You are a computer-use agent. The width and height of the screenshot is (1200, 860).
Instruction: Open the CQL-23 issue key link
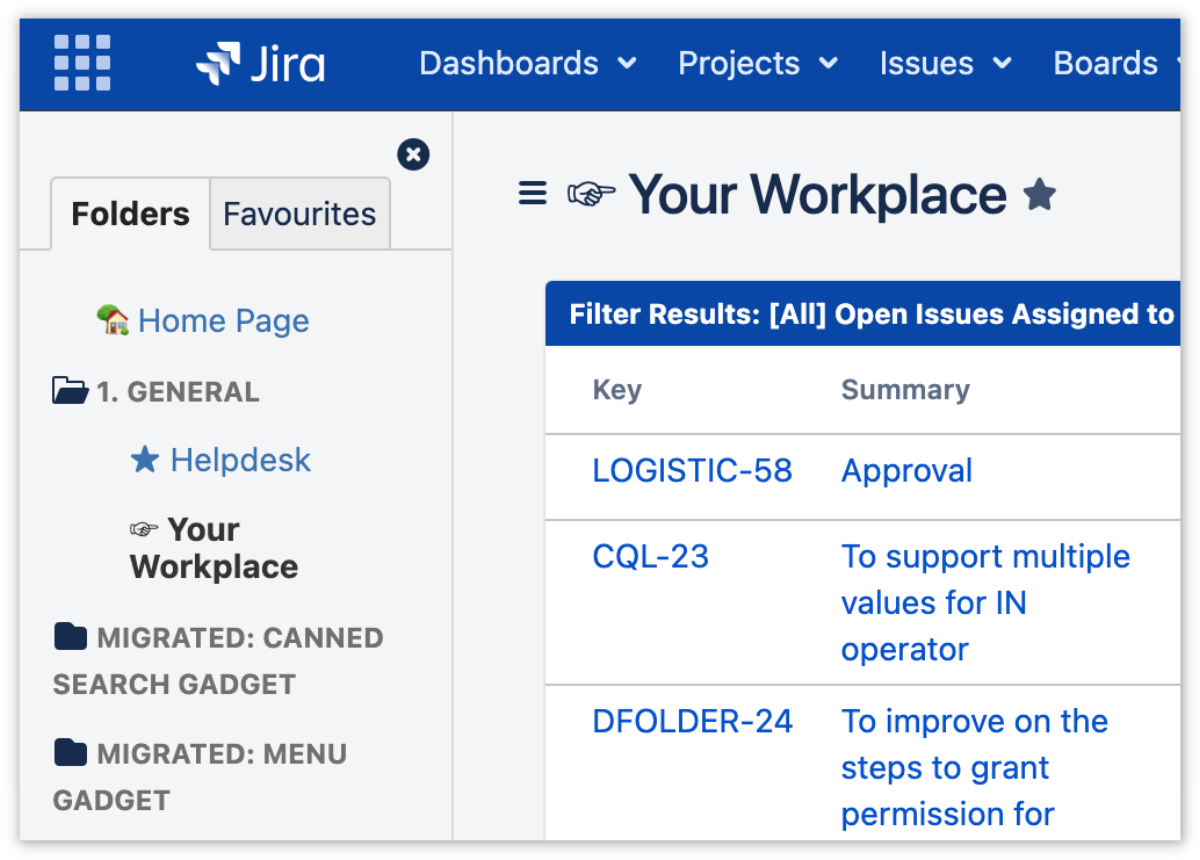tap(650, 556)
